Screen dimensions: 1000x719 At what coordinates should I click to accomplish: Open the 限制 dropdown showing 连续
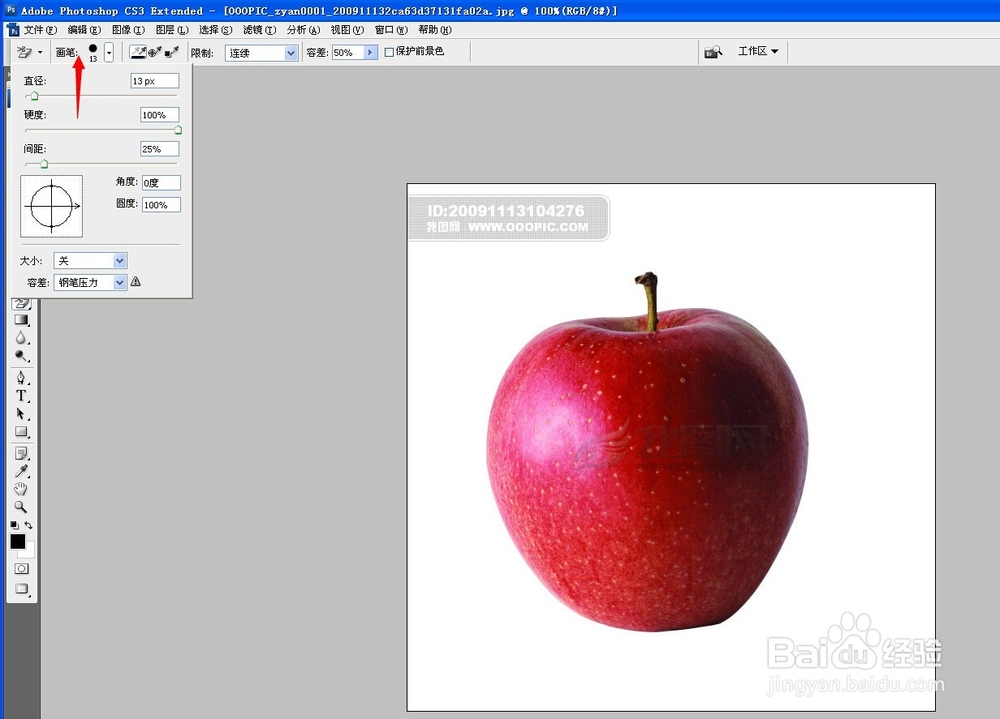coord(261,53)
